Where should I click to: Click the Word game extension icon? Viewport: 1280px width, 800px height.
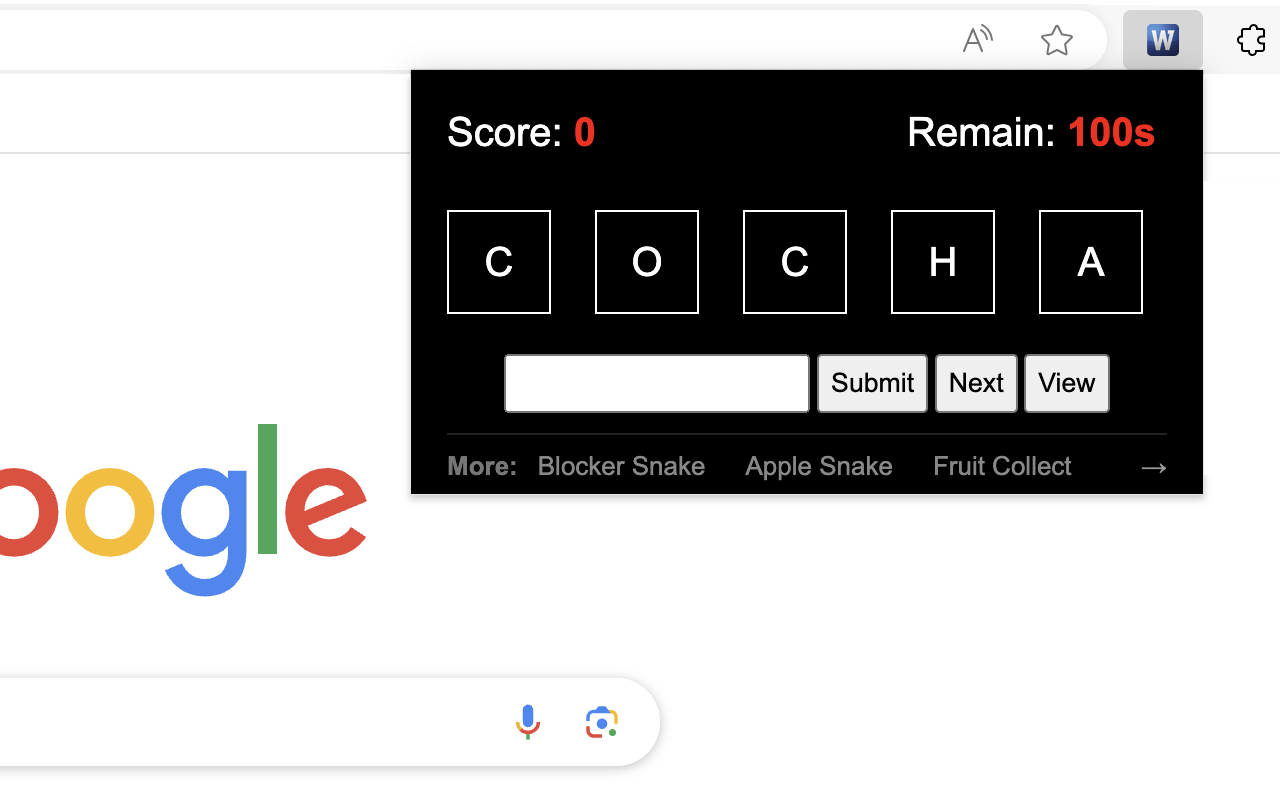click(x=1162, y=40)
